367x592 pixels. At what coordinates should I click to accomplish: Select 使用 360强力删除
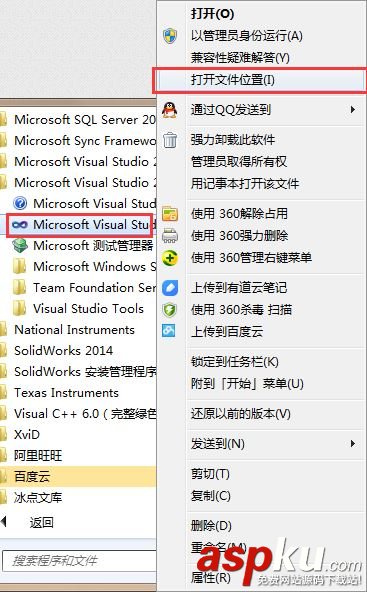click(239, 236)
